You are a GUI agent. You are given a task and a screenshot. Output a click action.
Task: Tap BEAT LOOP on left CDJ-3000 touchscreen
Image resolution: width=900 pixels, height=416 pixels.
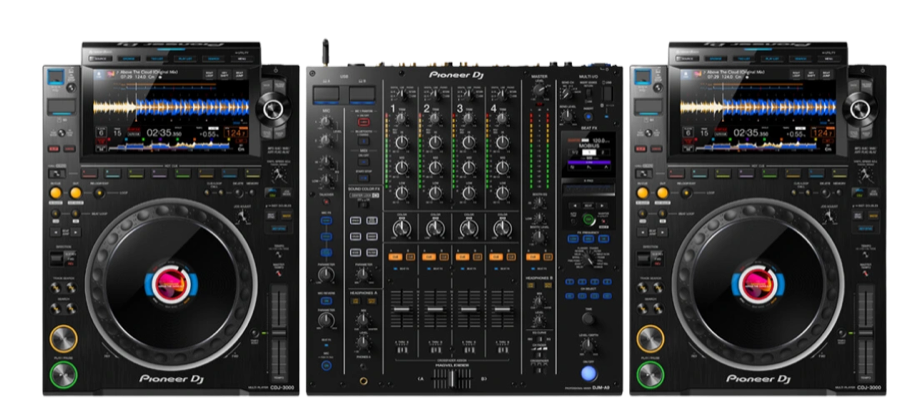pyautogui.click(x=209, y=74)
